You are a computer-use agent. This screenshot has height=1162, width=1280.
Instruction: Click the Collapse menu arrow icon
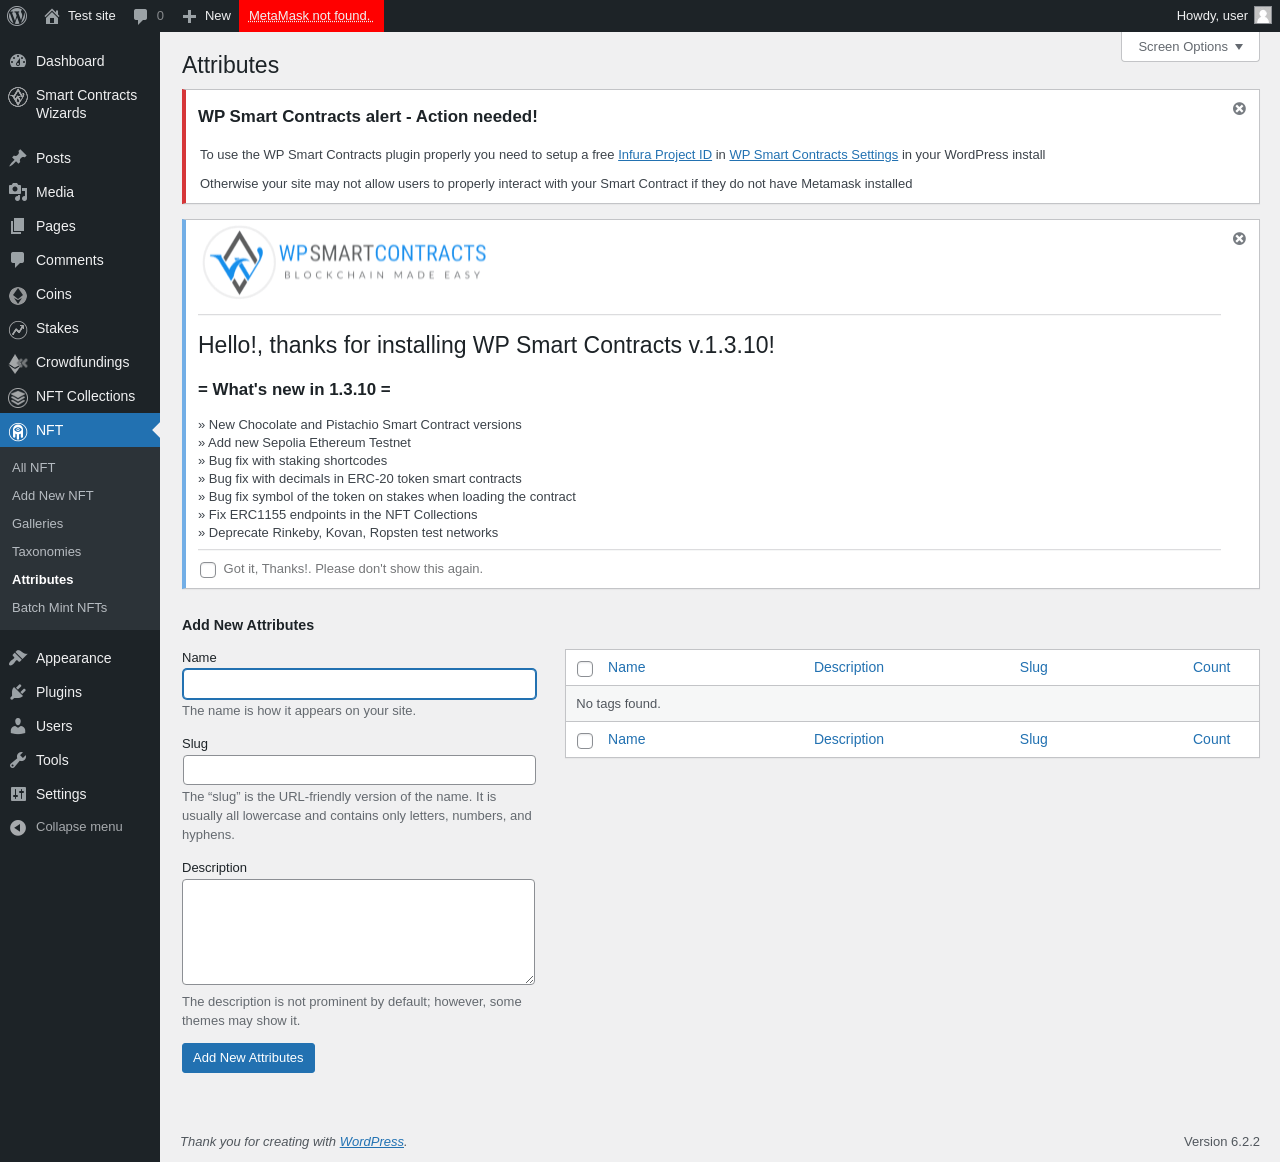(x=18, y=827)
